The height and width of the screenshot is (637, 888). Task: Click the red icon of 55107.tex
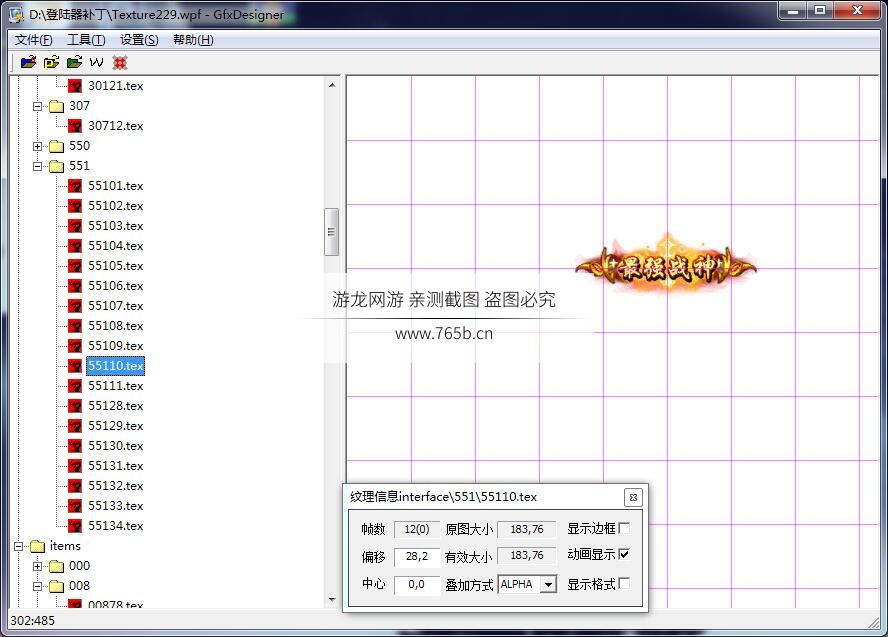pos(75,306)
